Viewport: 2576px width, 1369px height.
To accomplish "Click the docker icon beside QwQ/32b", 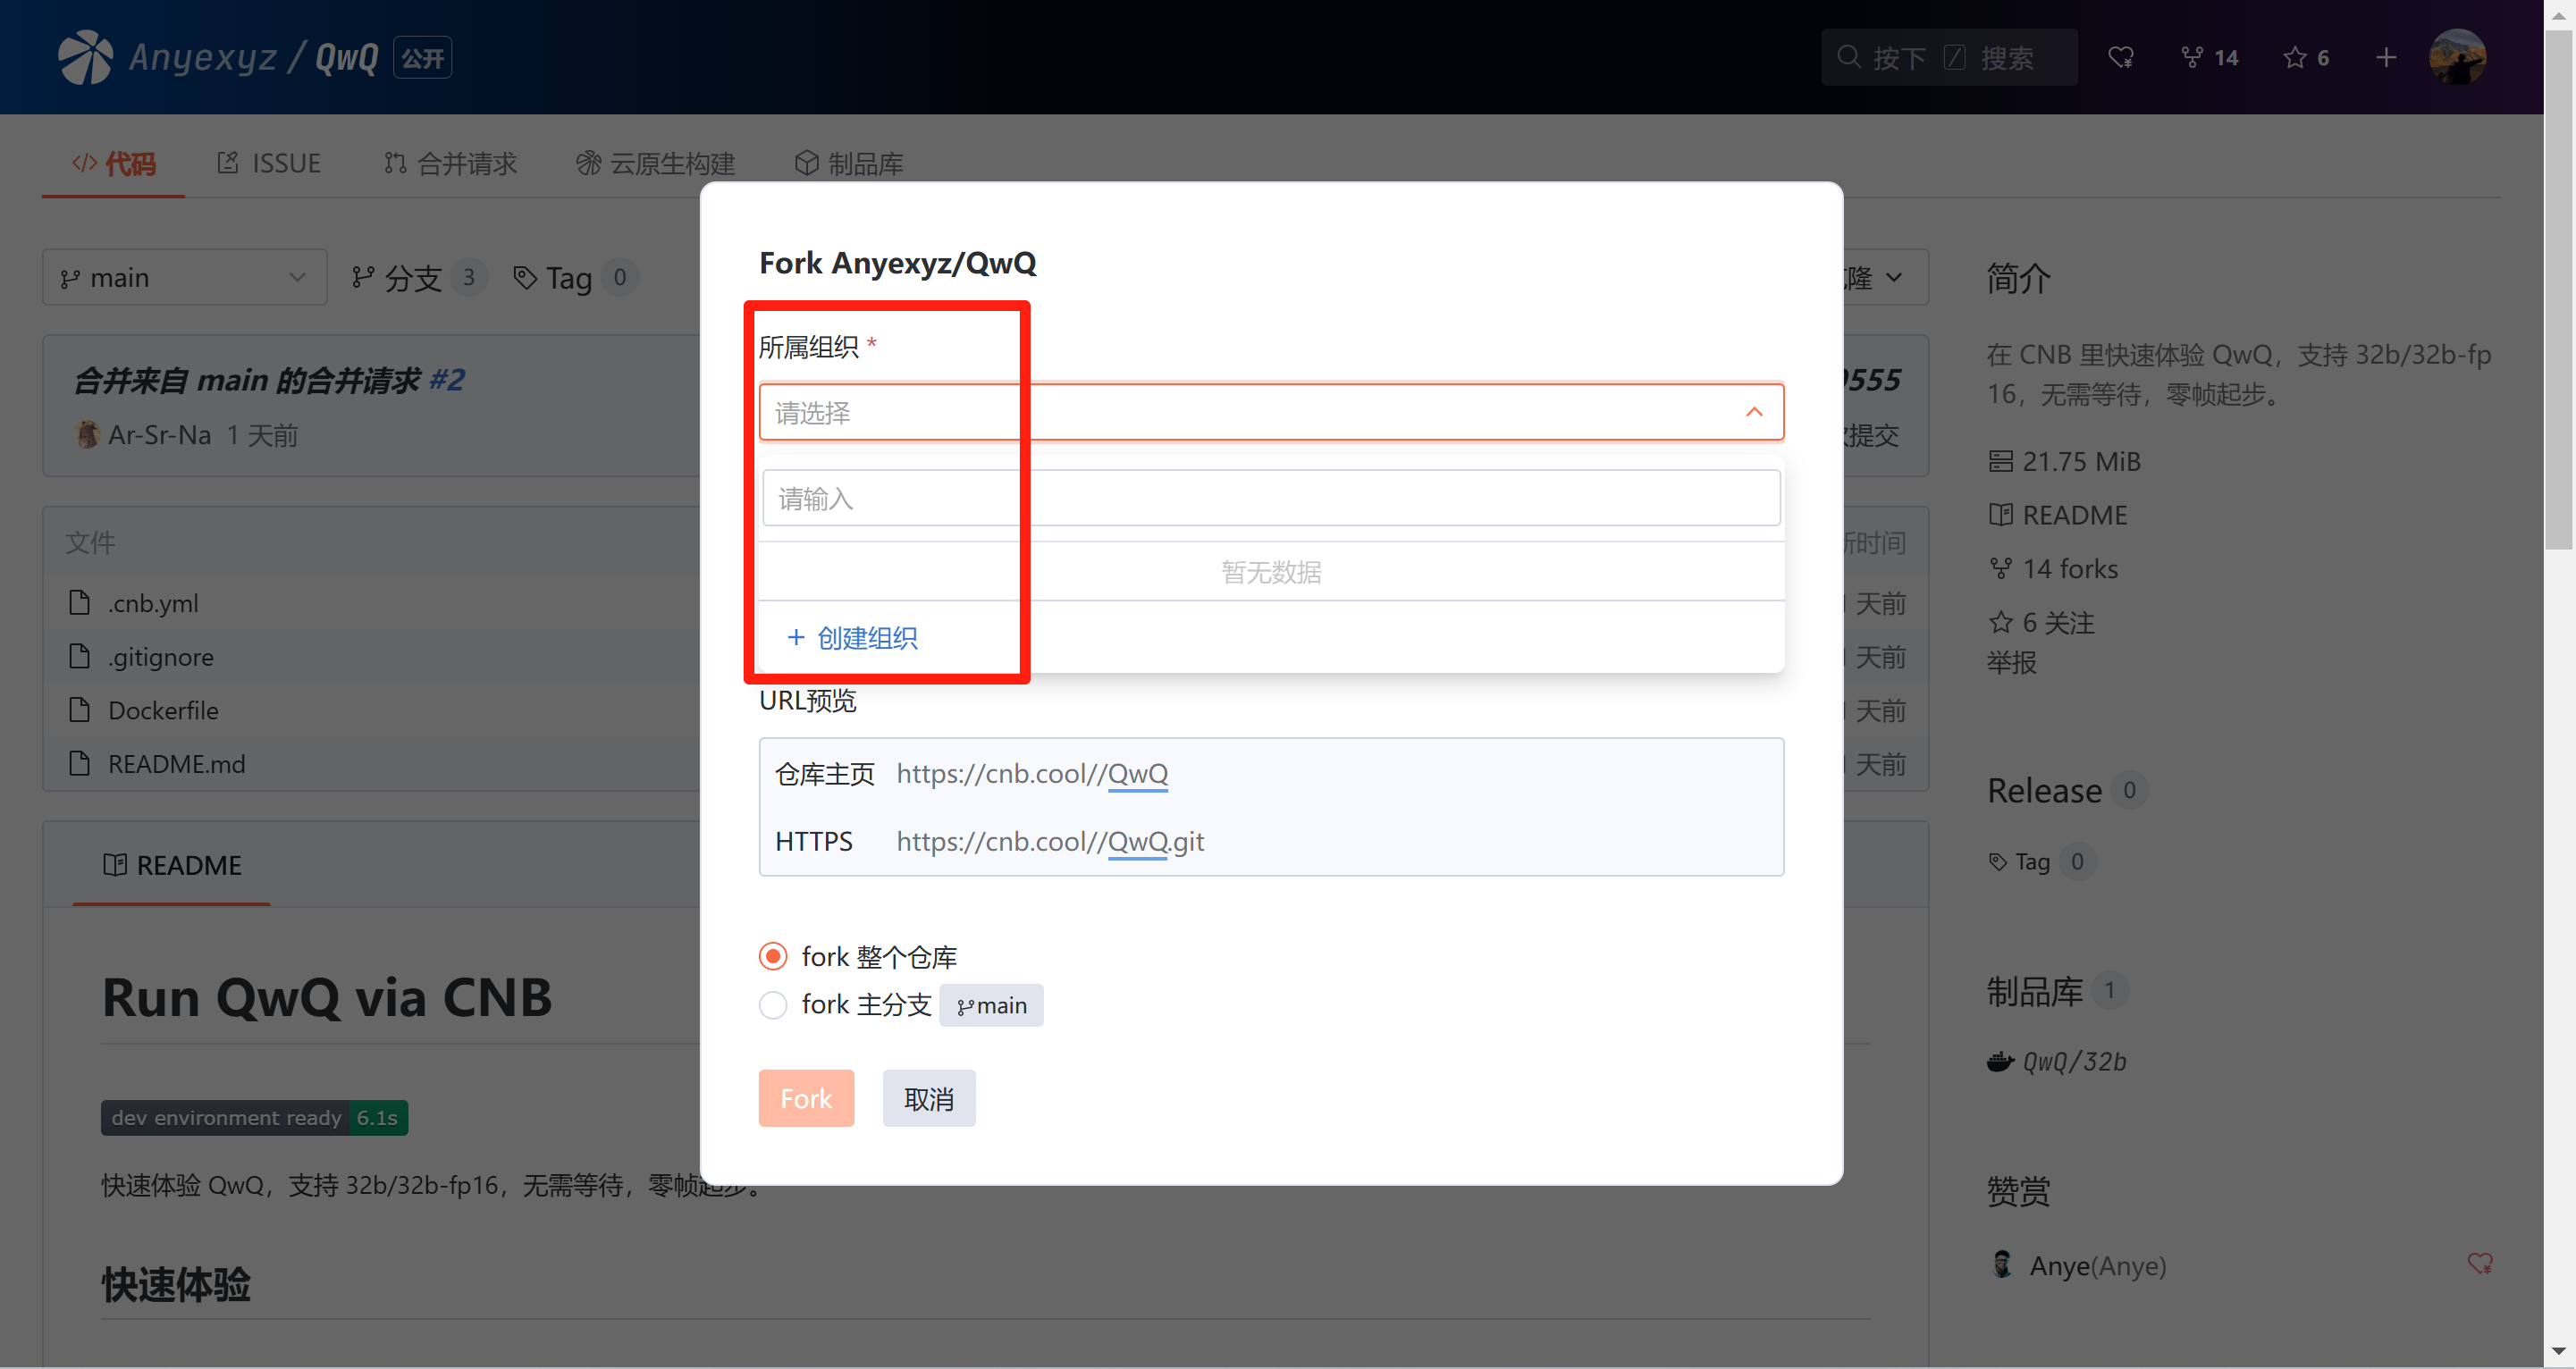I will click(x=2000, y=1061).
